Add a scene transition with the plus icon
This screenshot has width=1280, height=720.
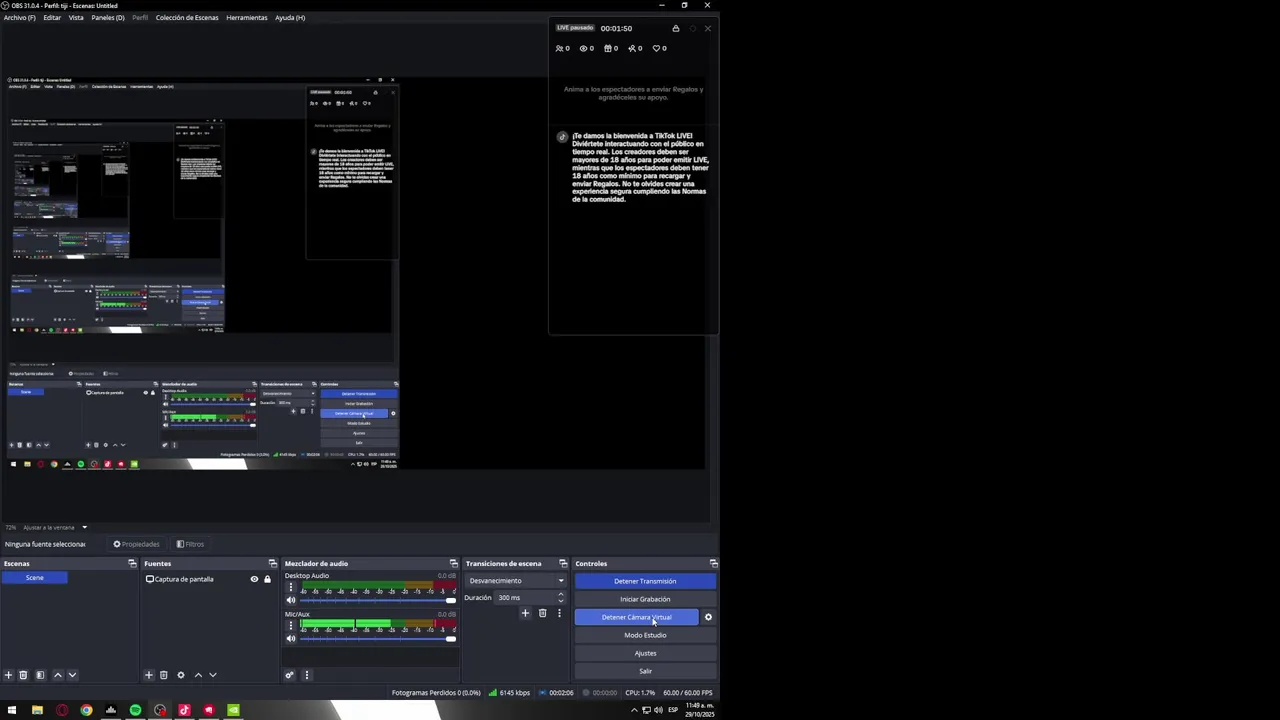(525, 613)
